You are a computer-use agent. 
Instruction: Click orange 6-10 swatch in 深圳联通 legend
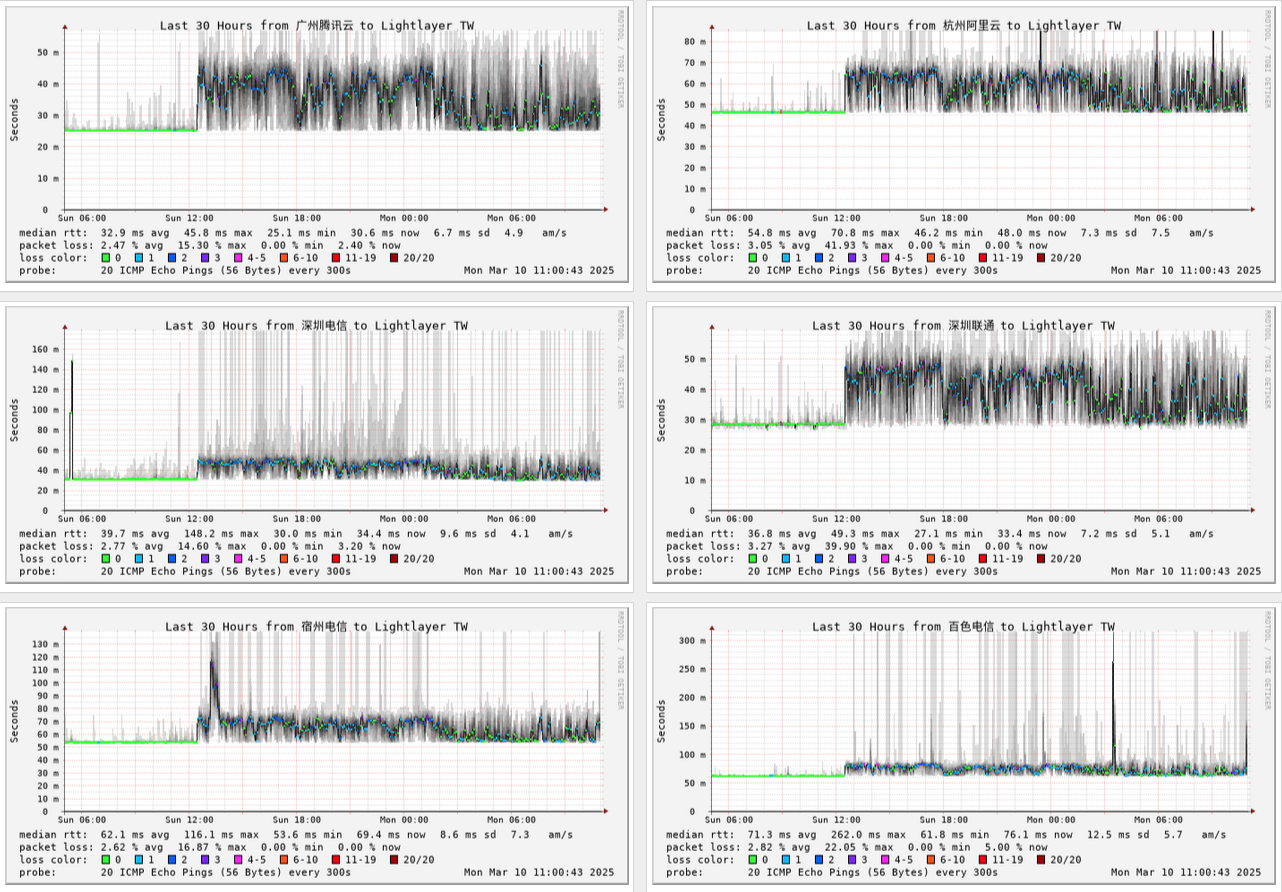[x=931, y=559]
